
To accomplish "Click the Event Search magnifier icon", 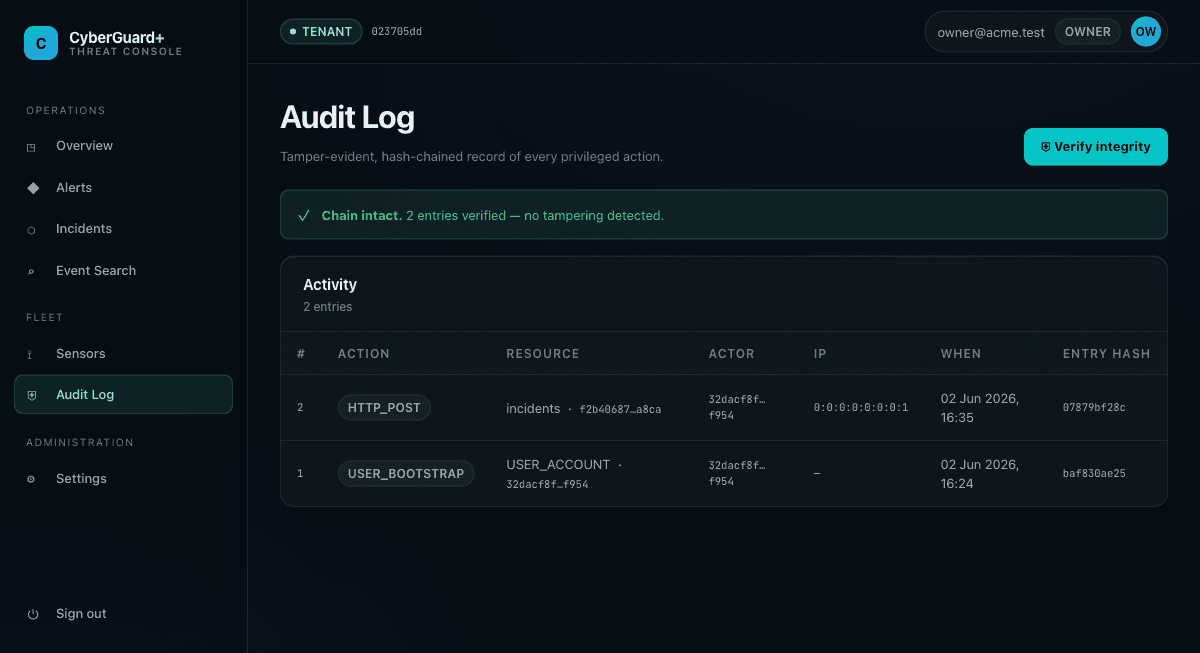I will 32,271.
